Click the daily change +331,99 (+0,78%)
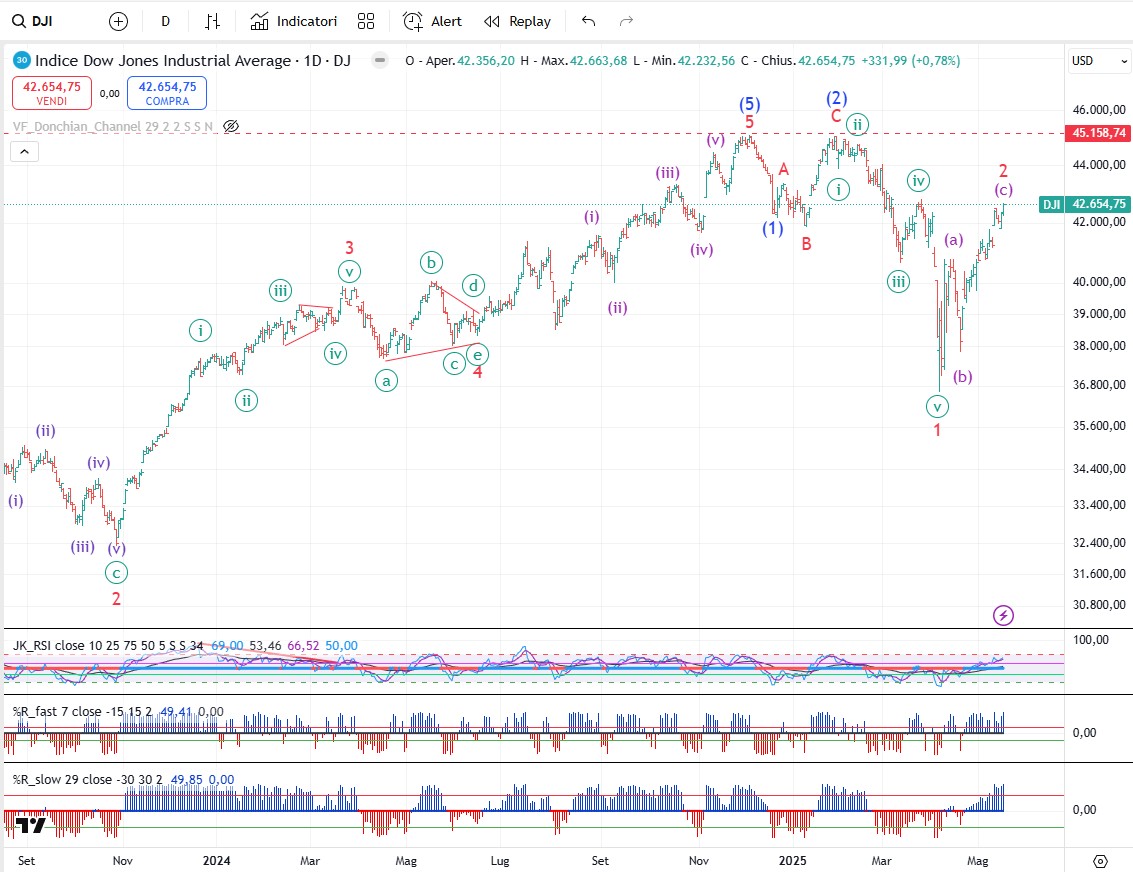 [x=910, y=61]
